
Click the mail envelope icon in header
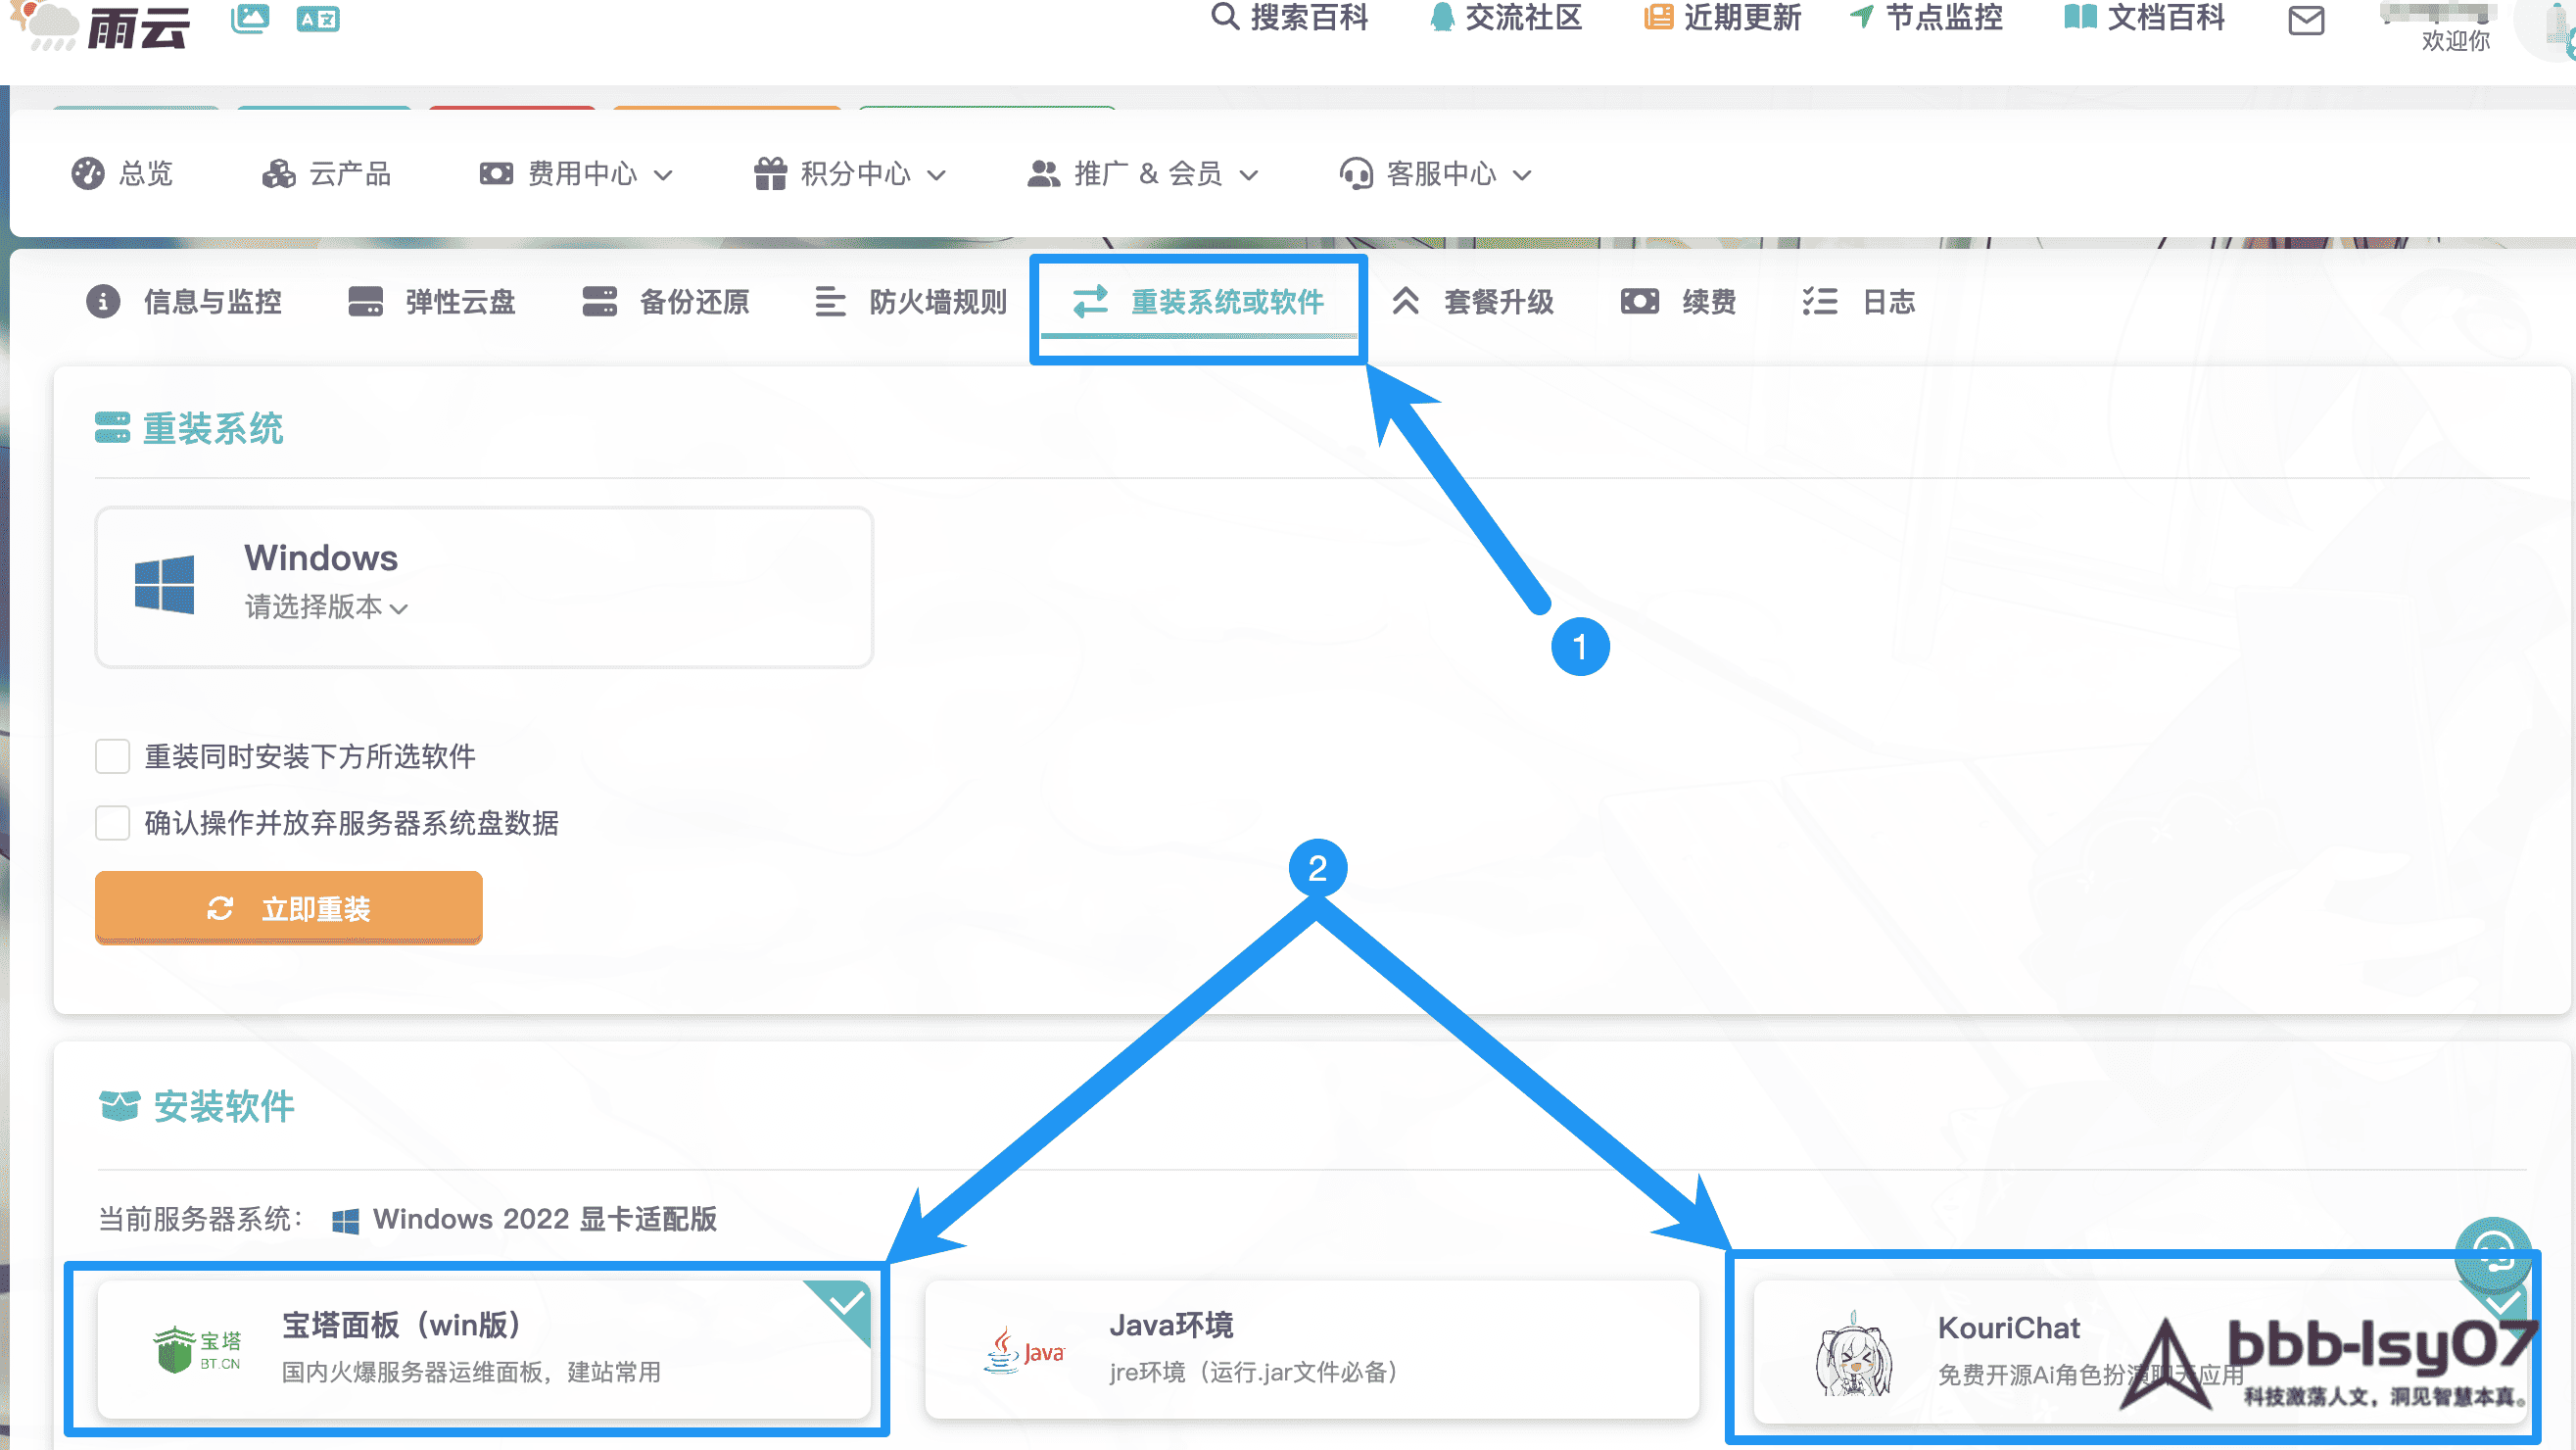pyautogui.click(x=2306, y=20)
